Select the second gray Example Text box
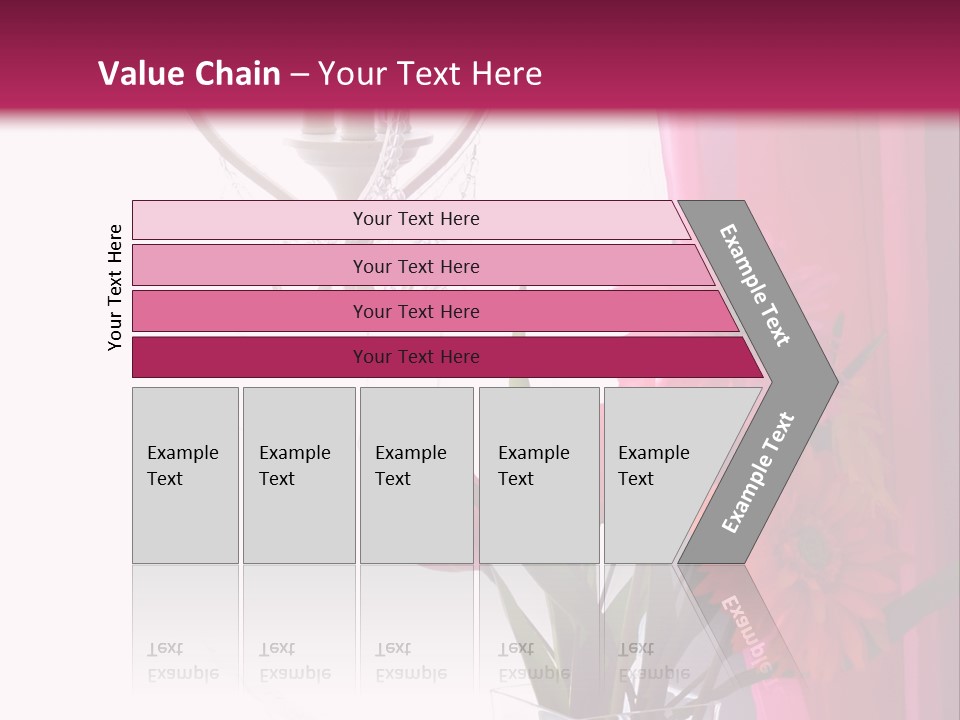This screenshot has width=960, height=720. click(x=299, y=475)
